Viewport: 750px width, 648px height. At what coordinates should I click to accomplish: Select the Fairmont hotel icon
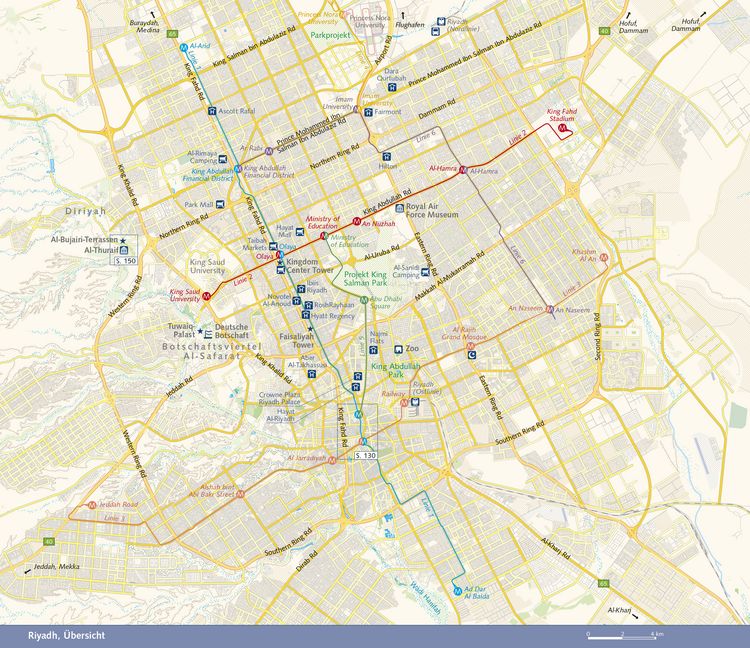[x=368, y=112]
